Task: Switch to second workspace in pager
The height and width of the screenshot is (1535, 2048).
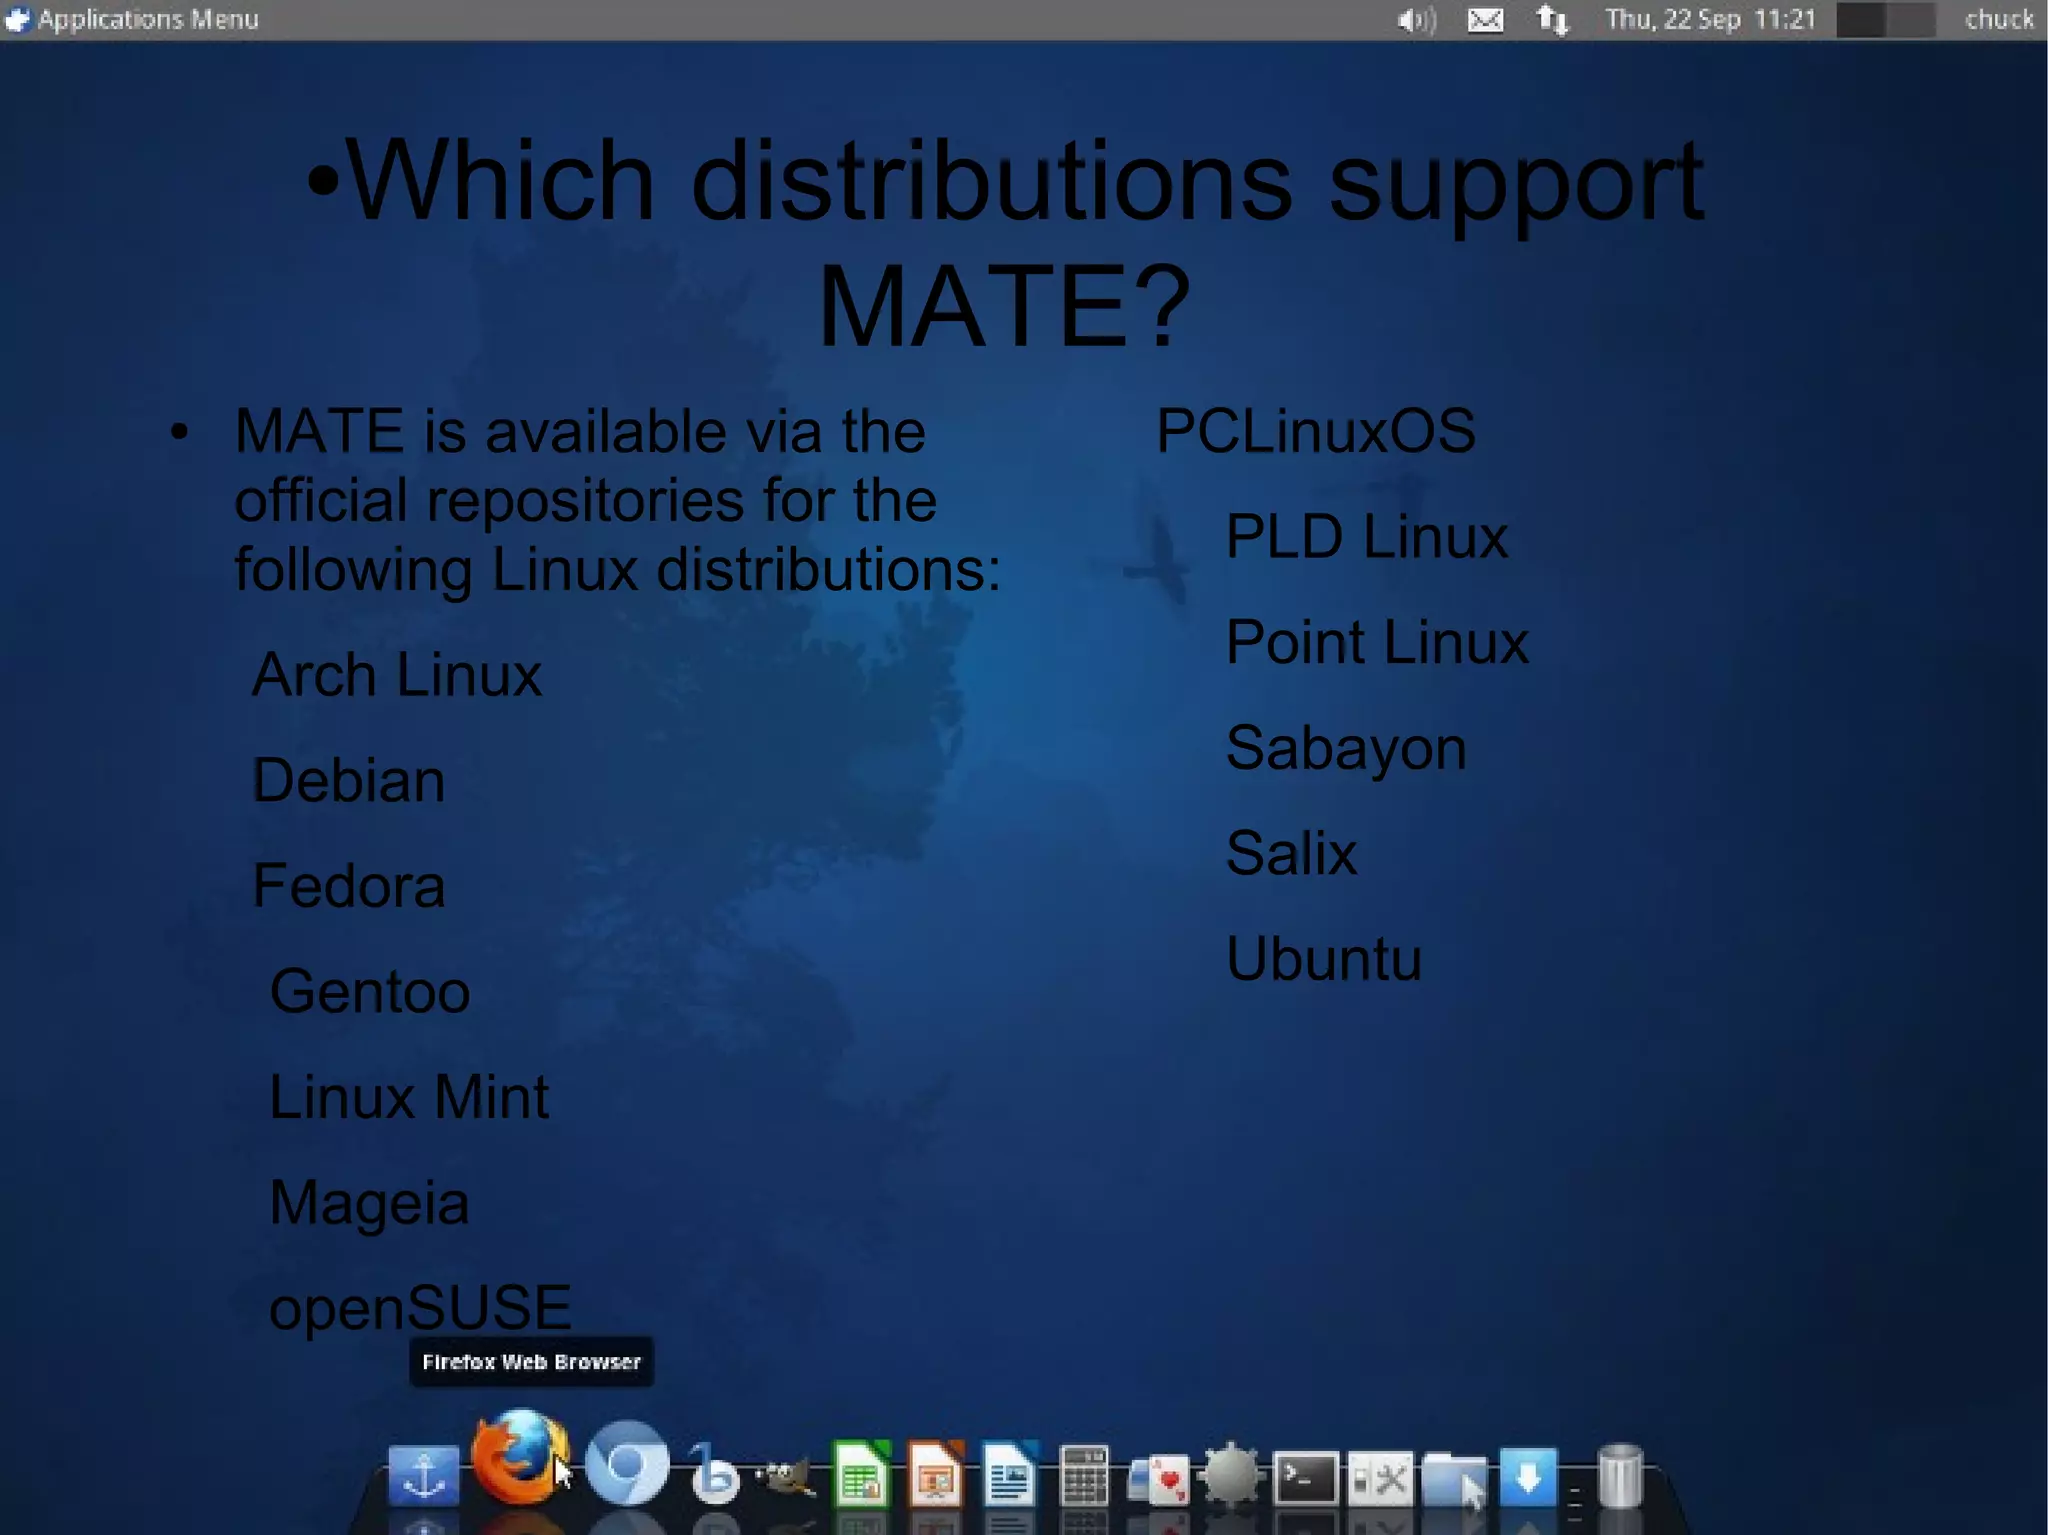Action: click(x=1909, y=20)
